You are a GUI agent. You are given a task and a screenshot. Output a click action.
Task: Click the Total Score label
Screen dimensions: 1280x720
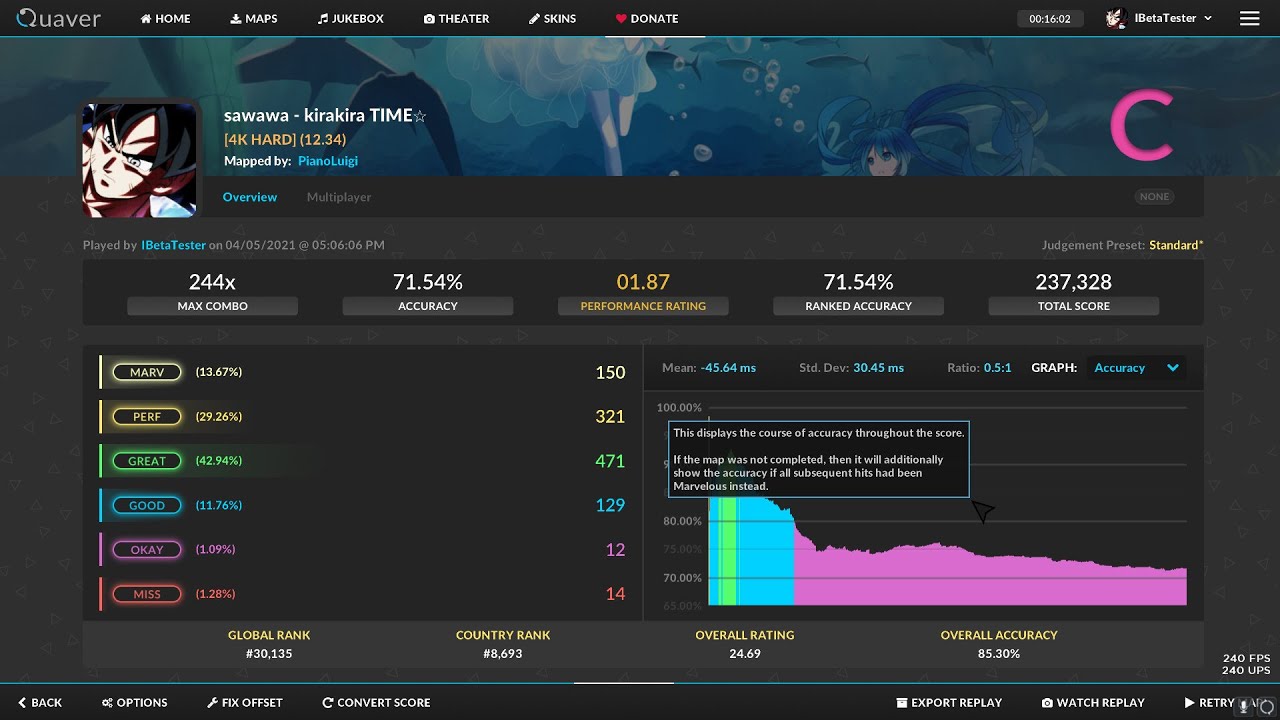1074,306
